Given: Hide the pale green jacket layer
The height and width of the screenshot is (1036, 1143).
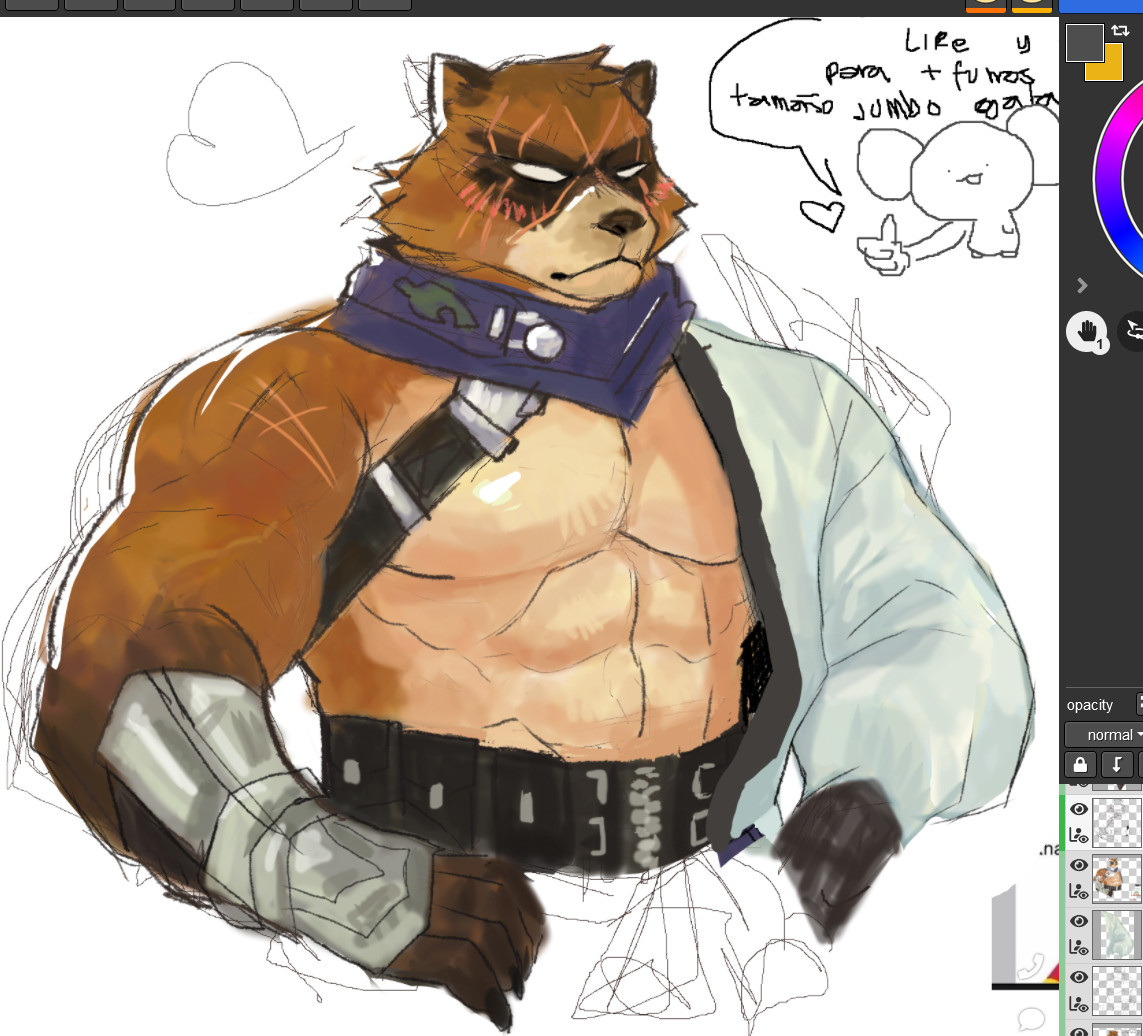Looking at the screenshot, I should coord(1078,921).
